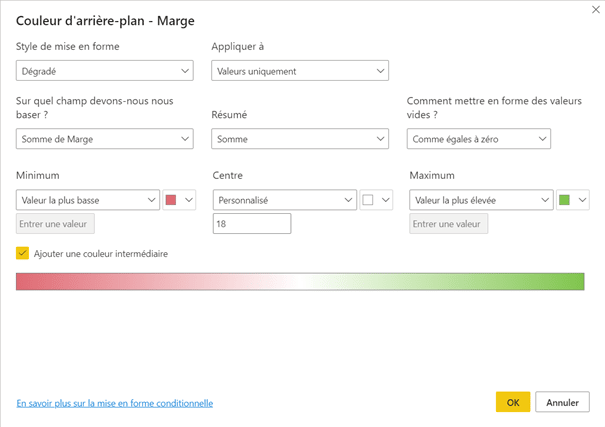
Task: Click the white Centre color swatch
Action: 368,200
